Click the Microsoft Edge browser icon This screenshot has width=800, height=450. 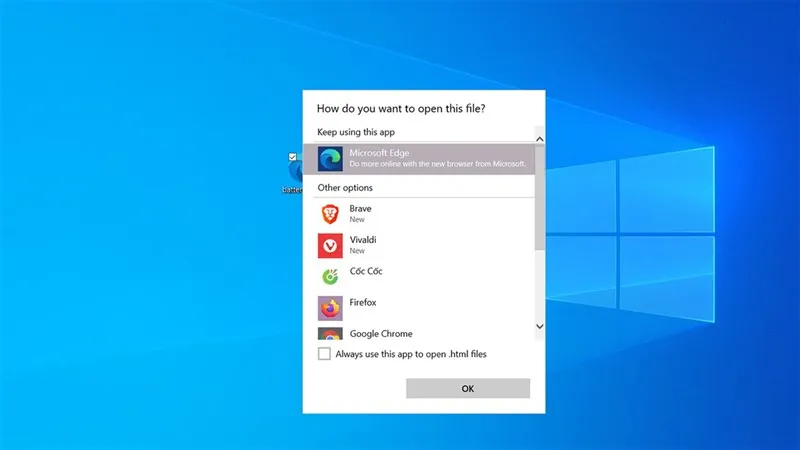pos(330,158)
